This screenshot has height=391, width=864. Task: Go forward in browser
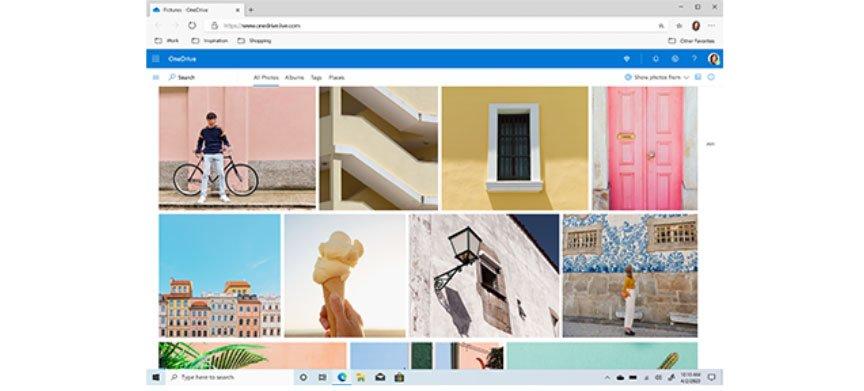pos(175,26)
